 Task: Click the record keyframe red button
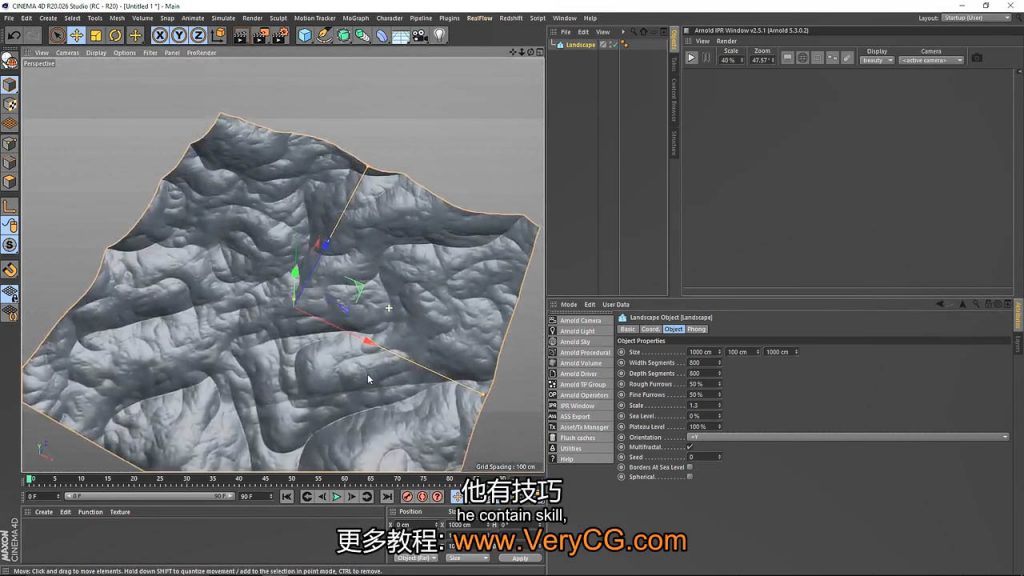coord(407,497)
